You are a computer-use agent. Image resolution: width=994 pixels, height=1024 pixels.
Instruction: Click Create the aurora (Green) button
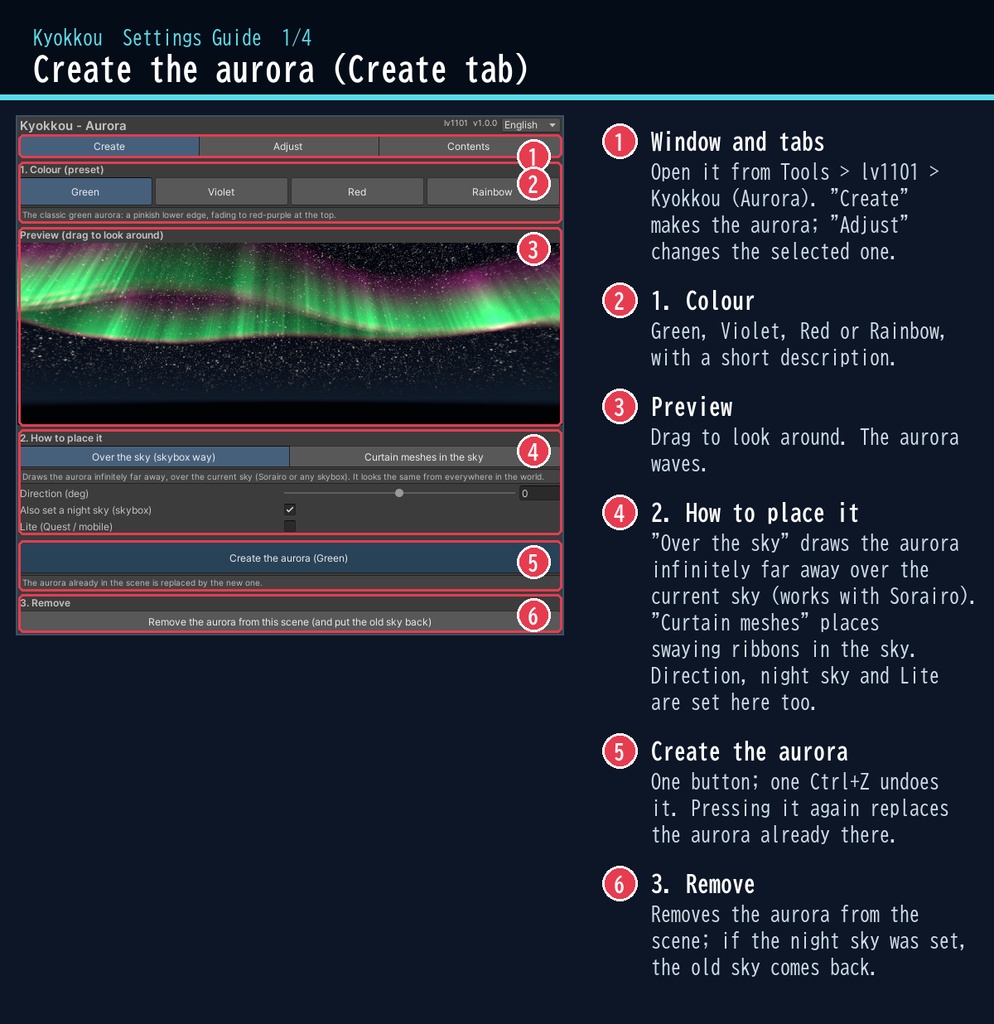tap(289, 558)
